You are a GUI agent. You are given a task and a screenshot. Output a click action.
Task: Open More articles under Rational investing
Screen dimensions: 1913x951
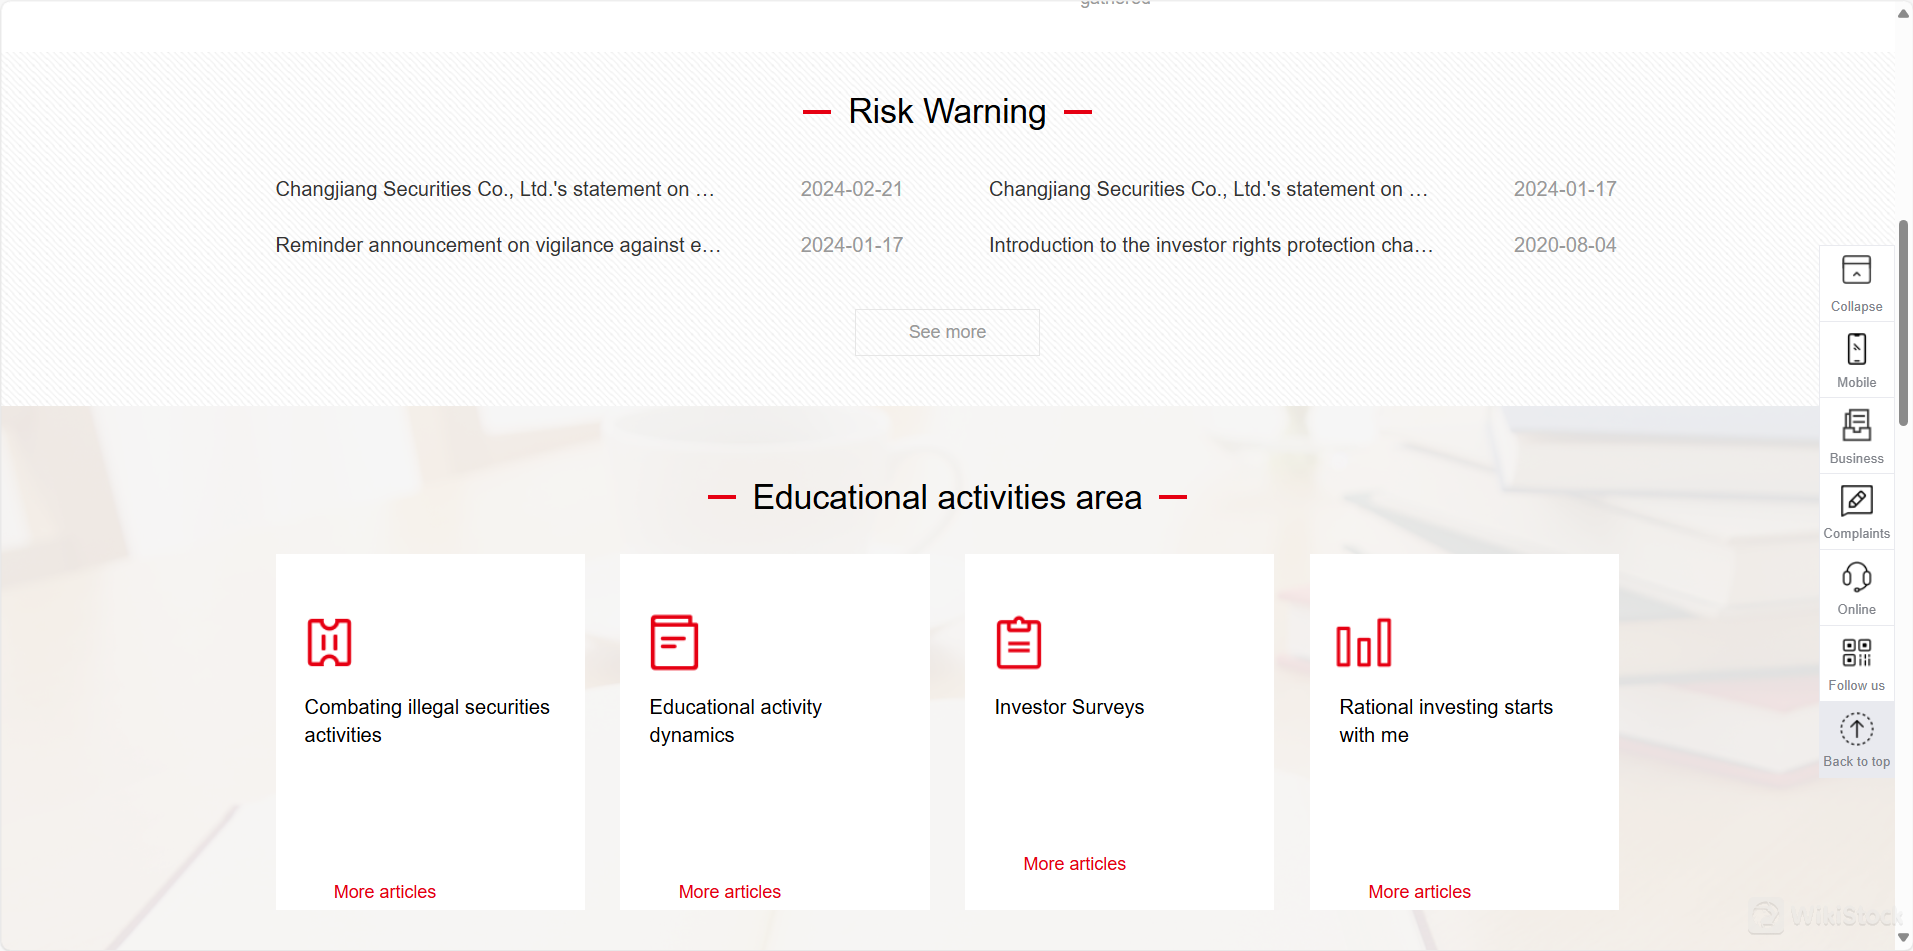[1418, 891]
